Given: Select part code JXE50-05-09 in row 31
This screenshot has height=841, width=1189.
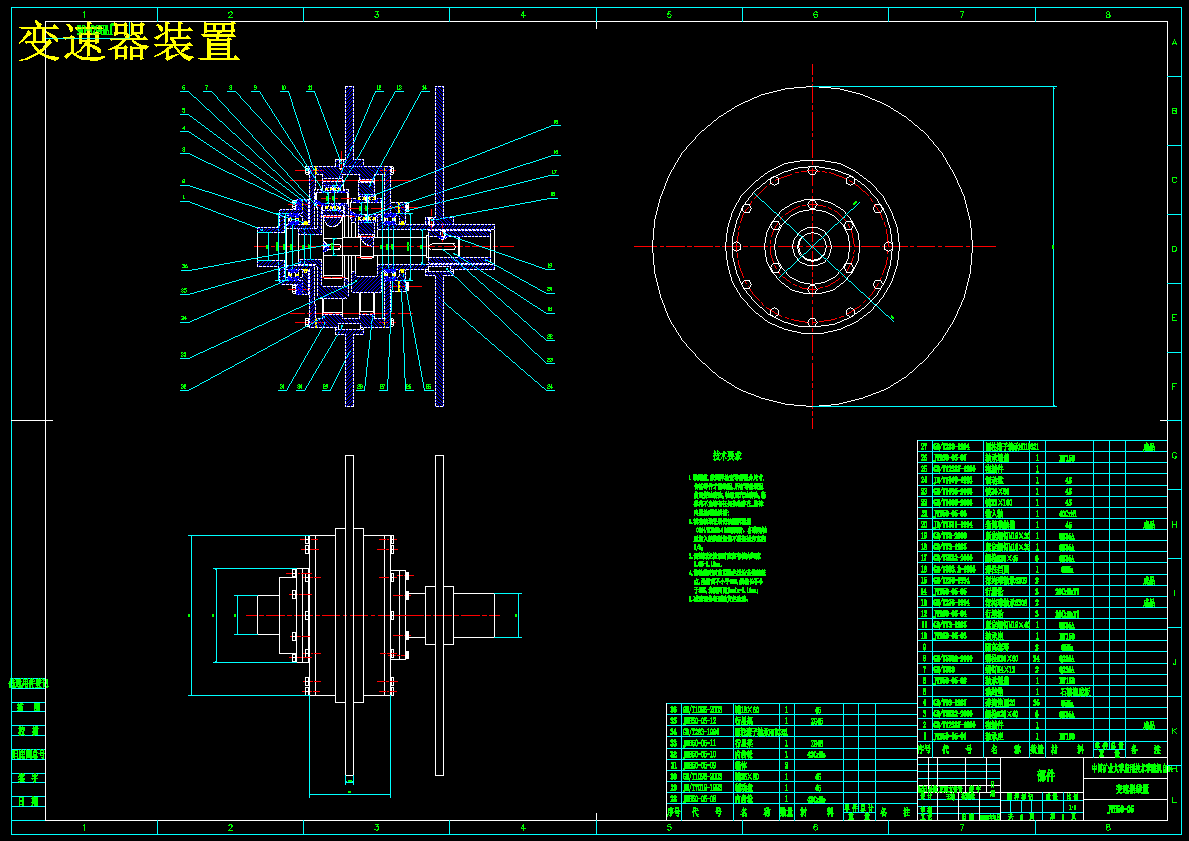Looking at the screenshot, I should tap(699, 766).
